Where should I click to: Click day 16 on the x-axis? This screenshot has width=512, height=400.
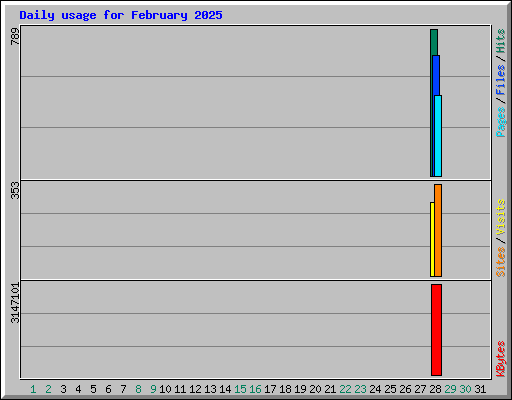[x=255, y=389]
